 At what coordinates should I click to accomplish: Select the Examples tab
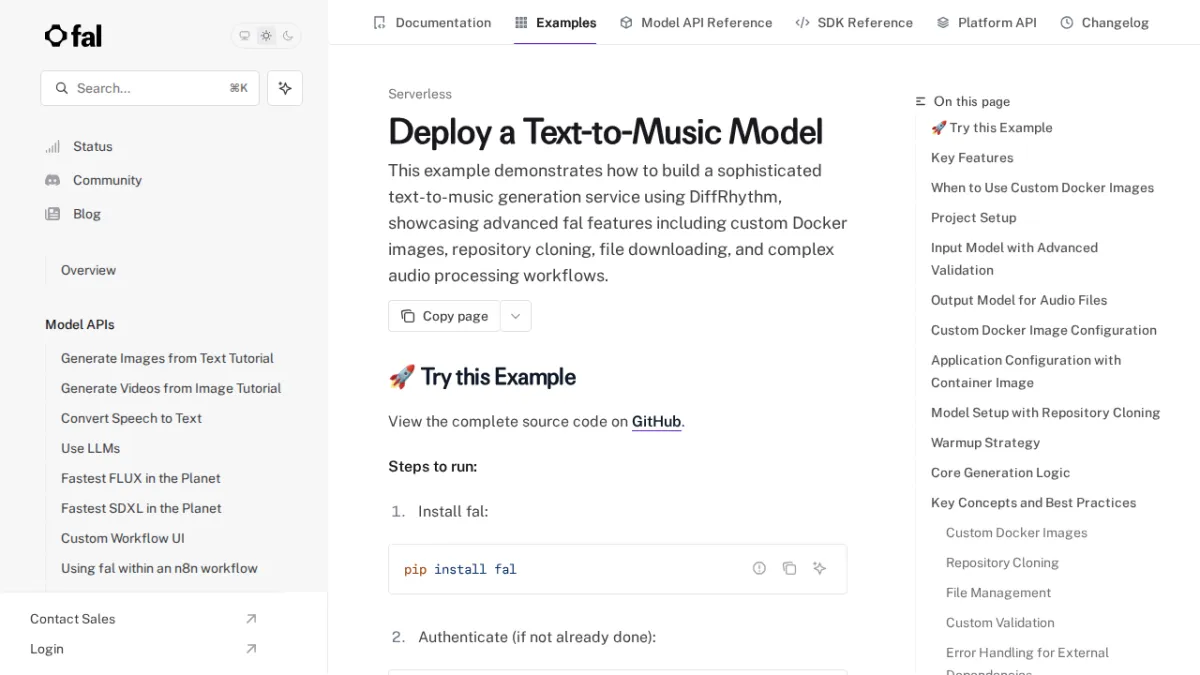555,22
